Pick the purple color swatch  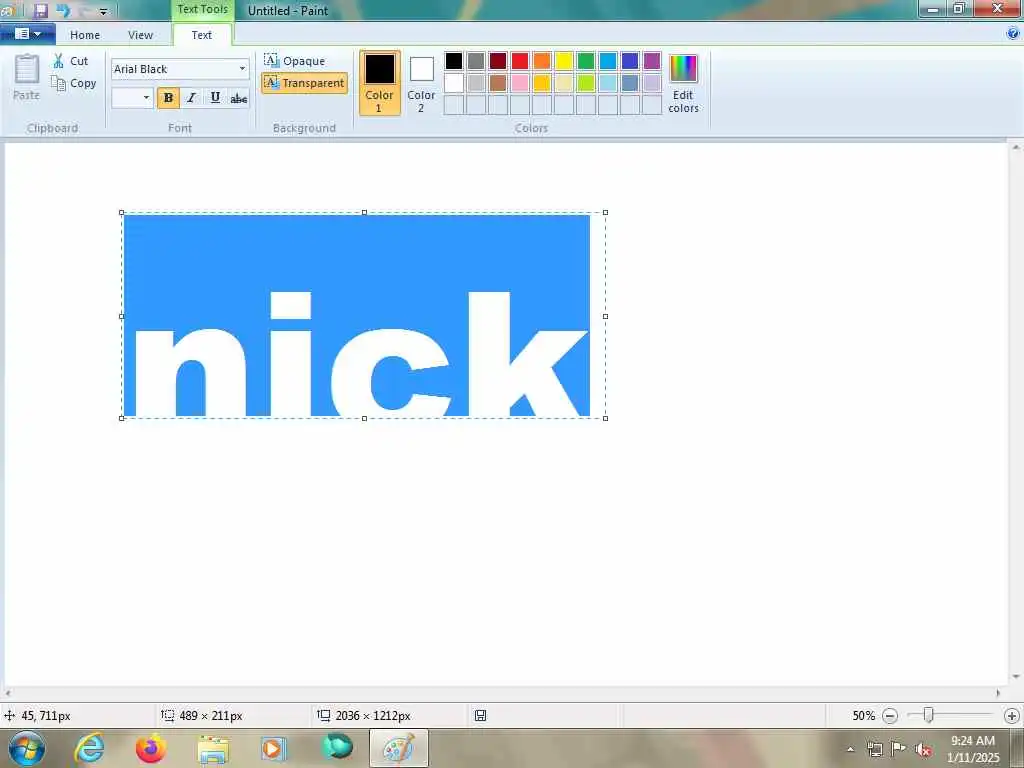click(x=652, y=61)
